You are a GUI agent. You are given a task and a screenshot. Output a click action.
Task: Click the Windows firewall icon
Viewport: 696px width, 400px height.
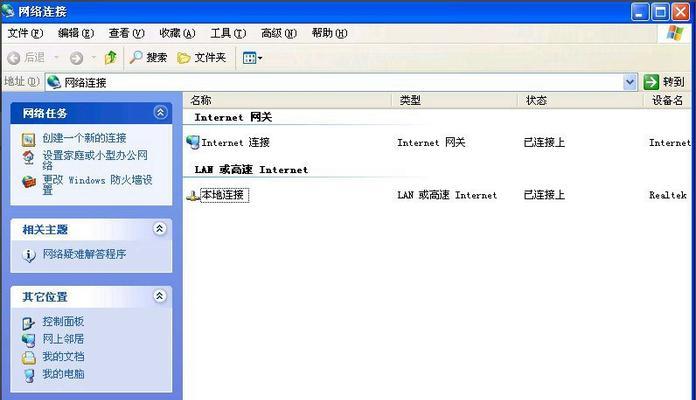[28, 182]
